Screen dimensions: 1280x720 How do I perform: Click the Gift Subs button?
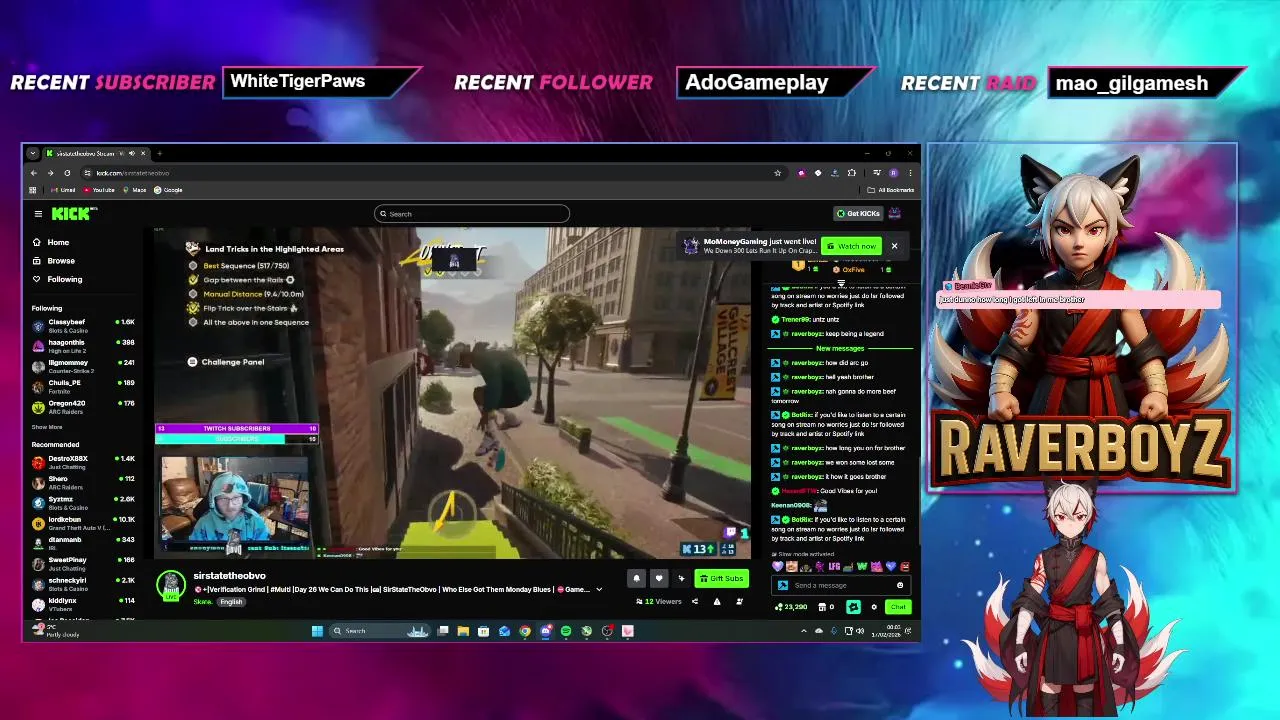722,578
